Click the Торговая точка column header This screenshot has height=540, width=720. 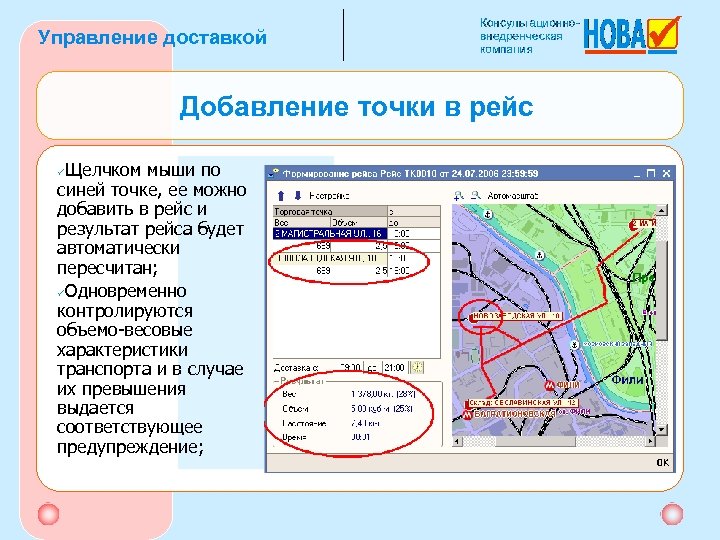pyautogui.click(x=330, y=212)
